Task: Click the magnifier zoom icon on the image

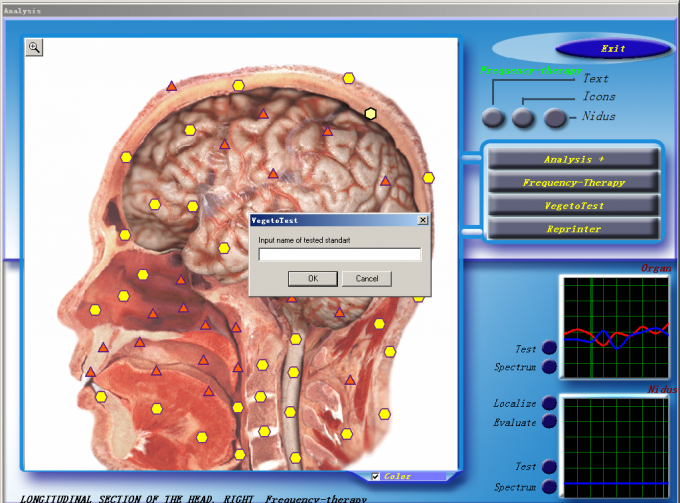Action: click(x=34, y=47)
